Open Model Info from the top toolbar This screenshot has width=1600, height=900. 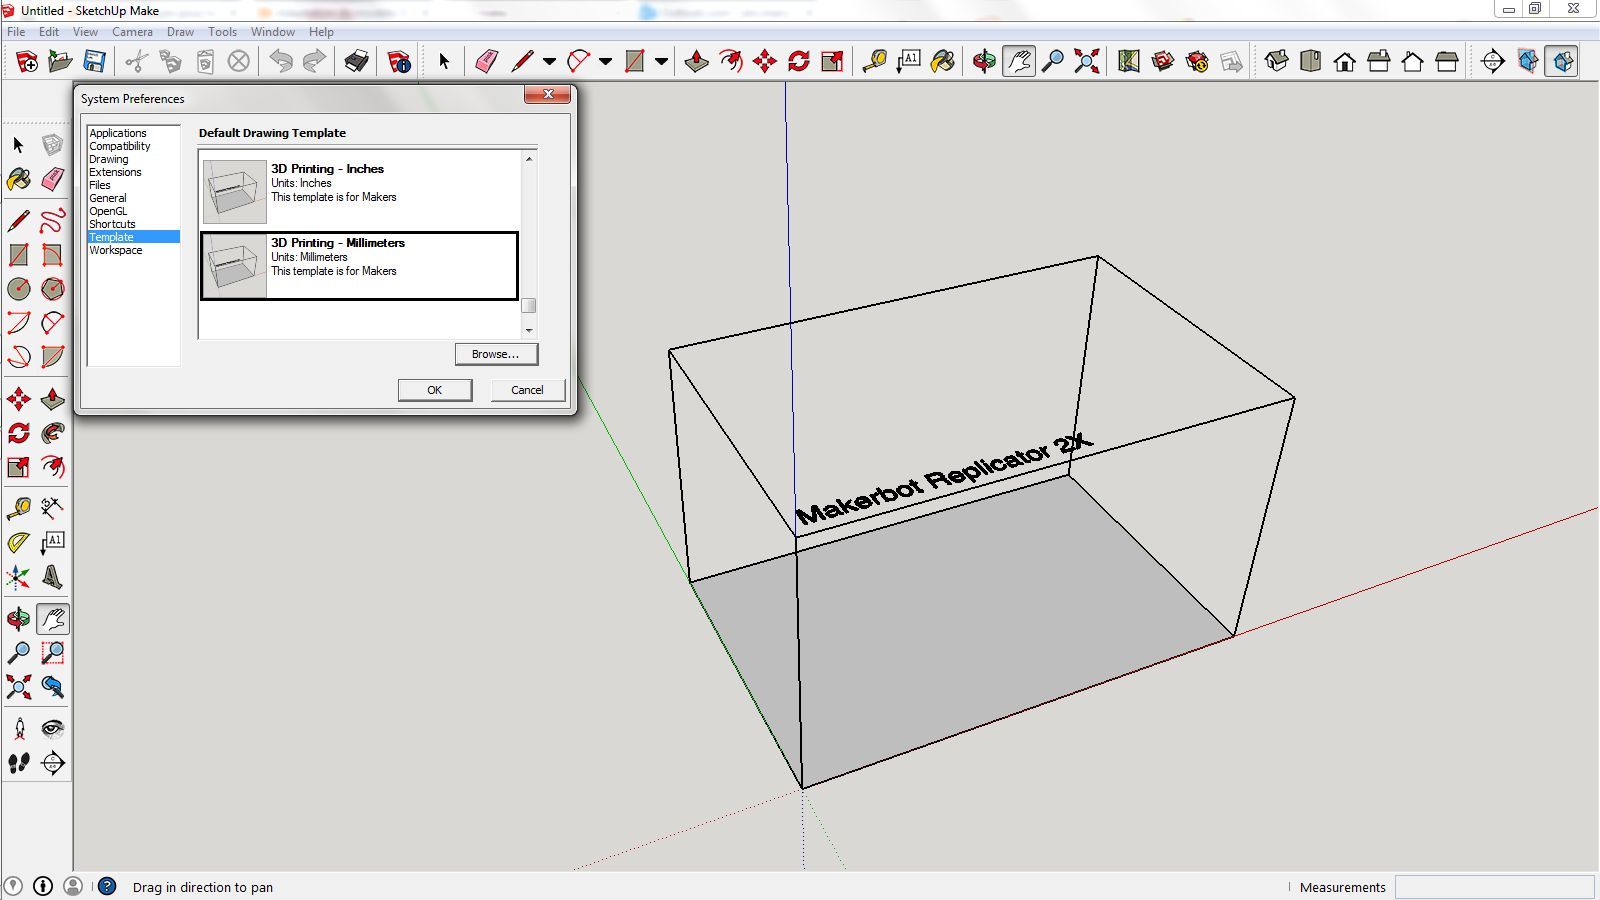(399, 62)
